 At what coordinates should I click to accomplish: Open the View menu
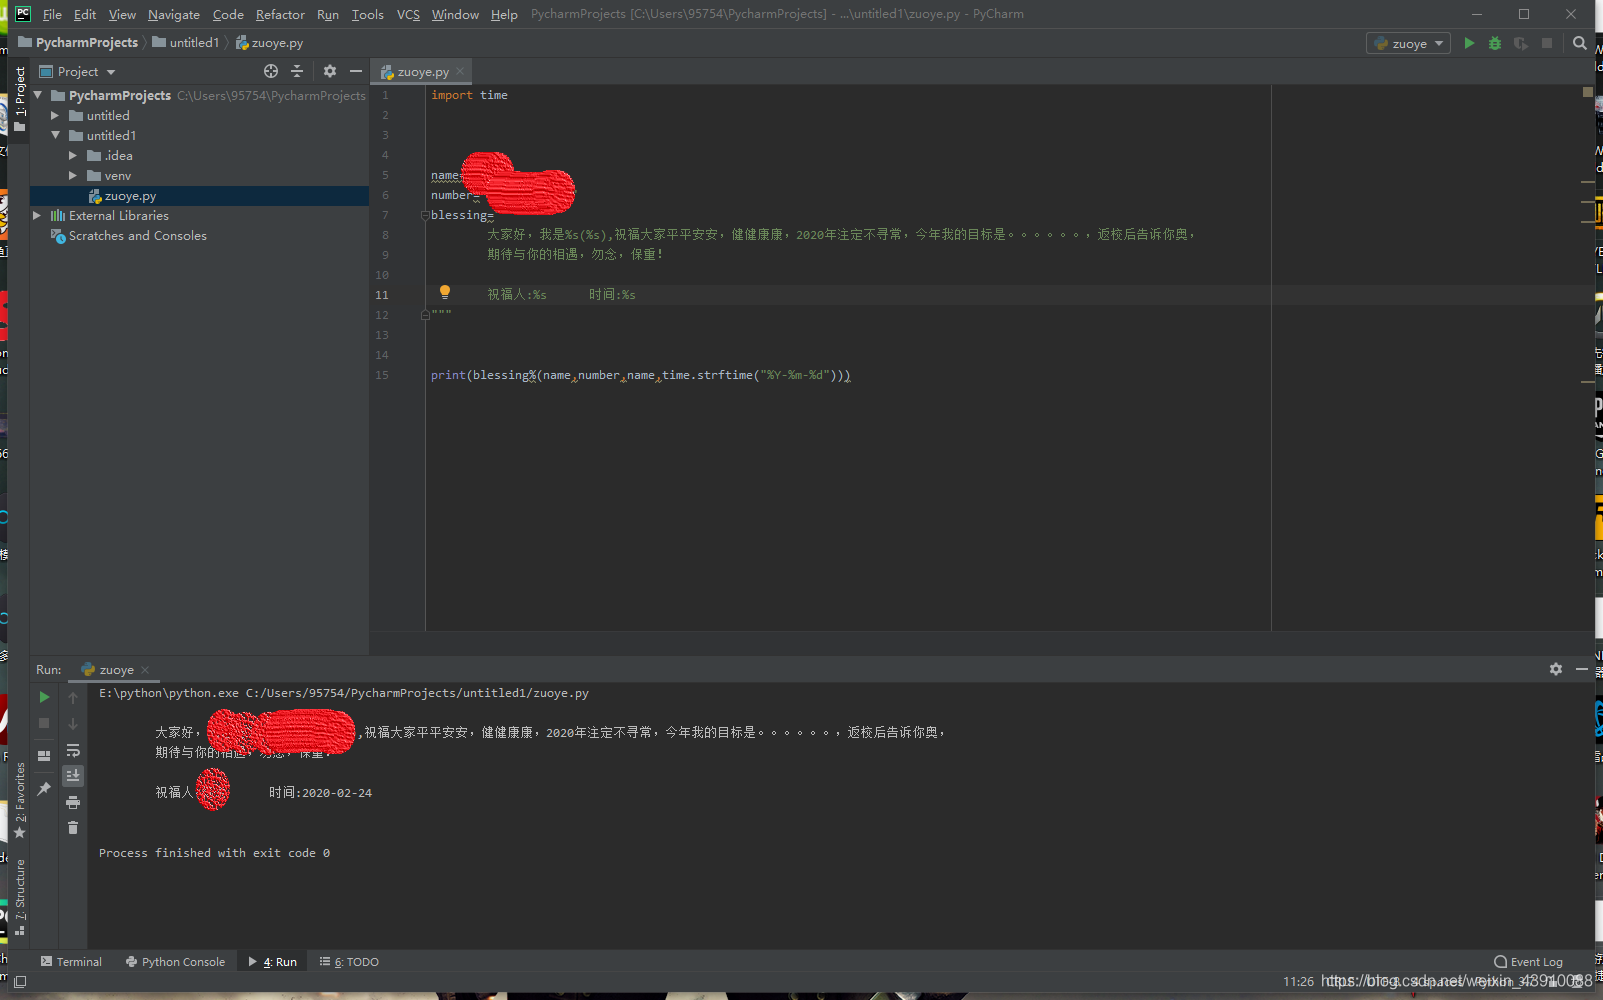point(122,14)
